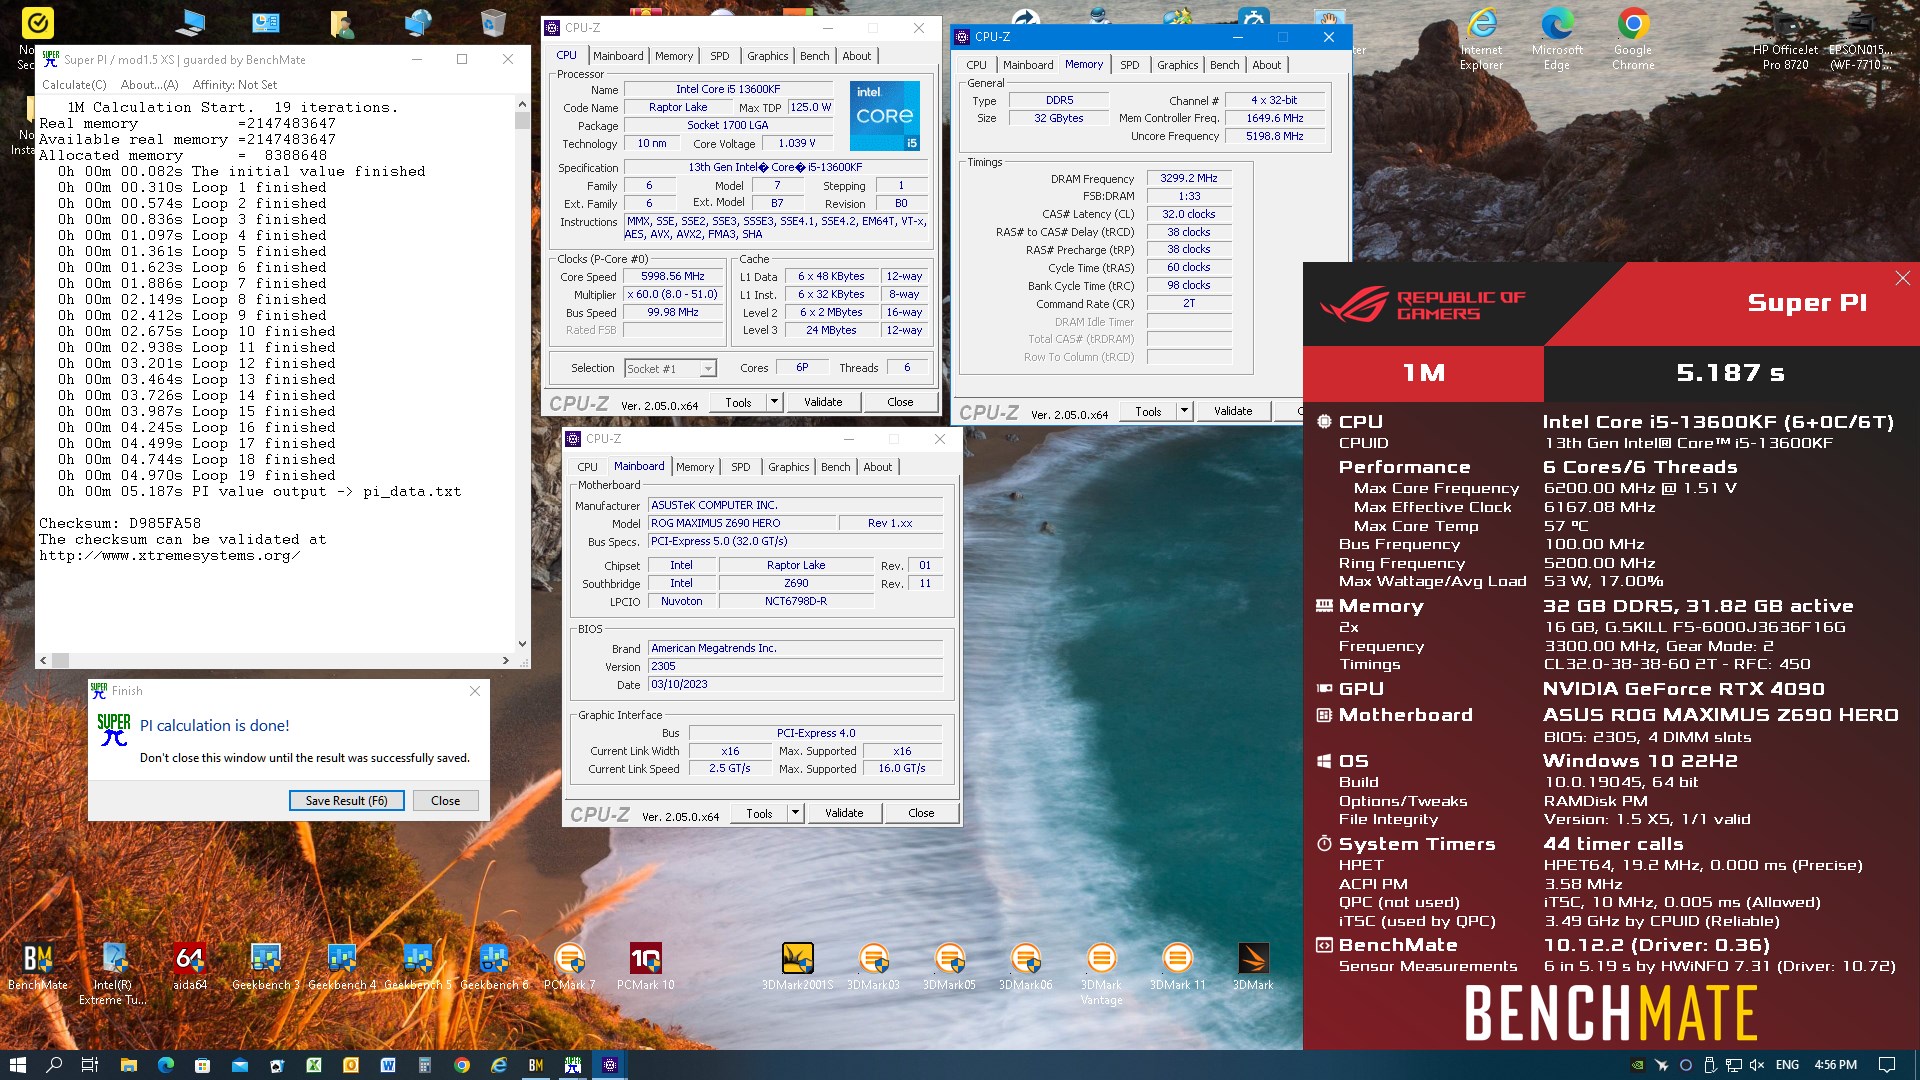
Task: Click the Super PI horizontal scrollbar
Action: 277,660
